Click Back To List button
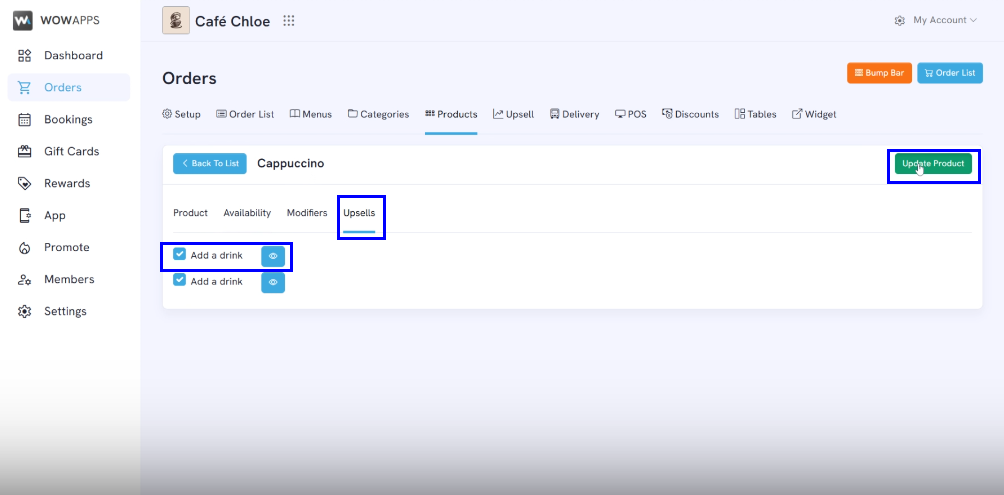 (210, 163)
